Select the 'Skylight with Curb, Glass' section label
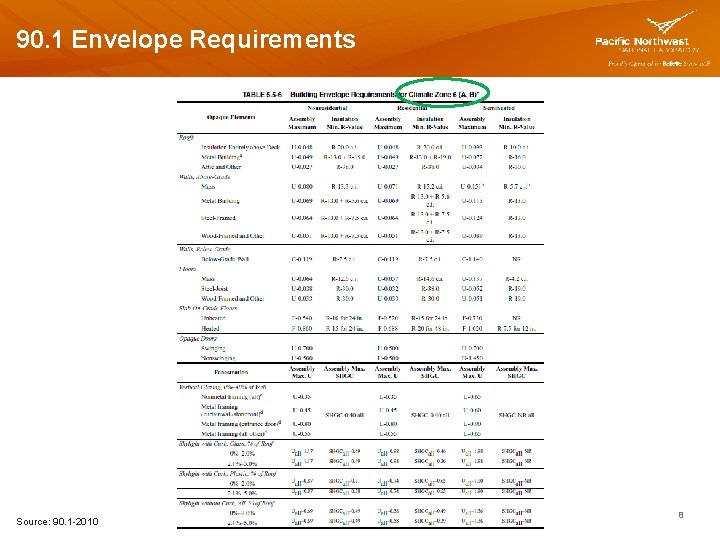Viewport: 720px width, 540px height. point(226,444)
